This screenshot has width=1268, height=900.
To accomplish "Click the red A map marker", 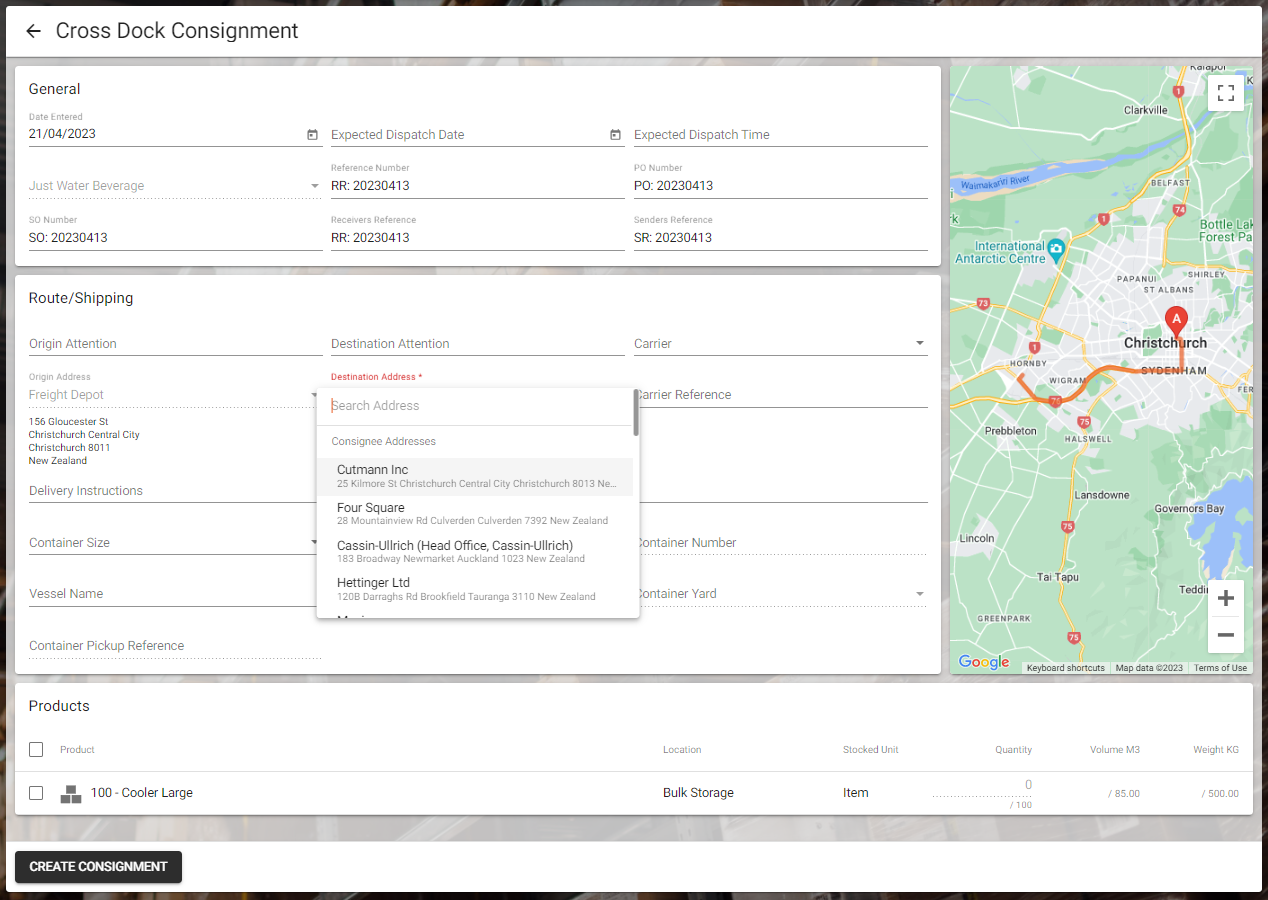I will point(1176,323).
